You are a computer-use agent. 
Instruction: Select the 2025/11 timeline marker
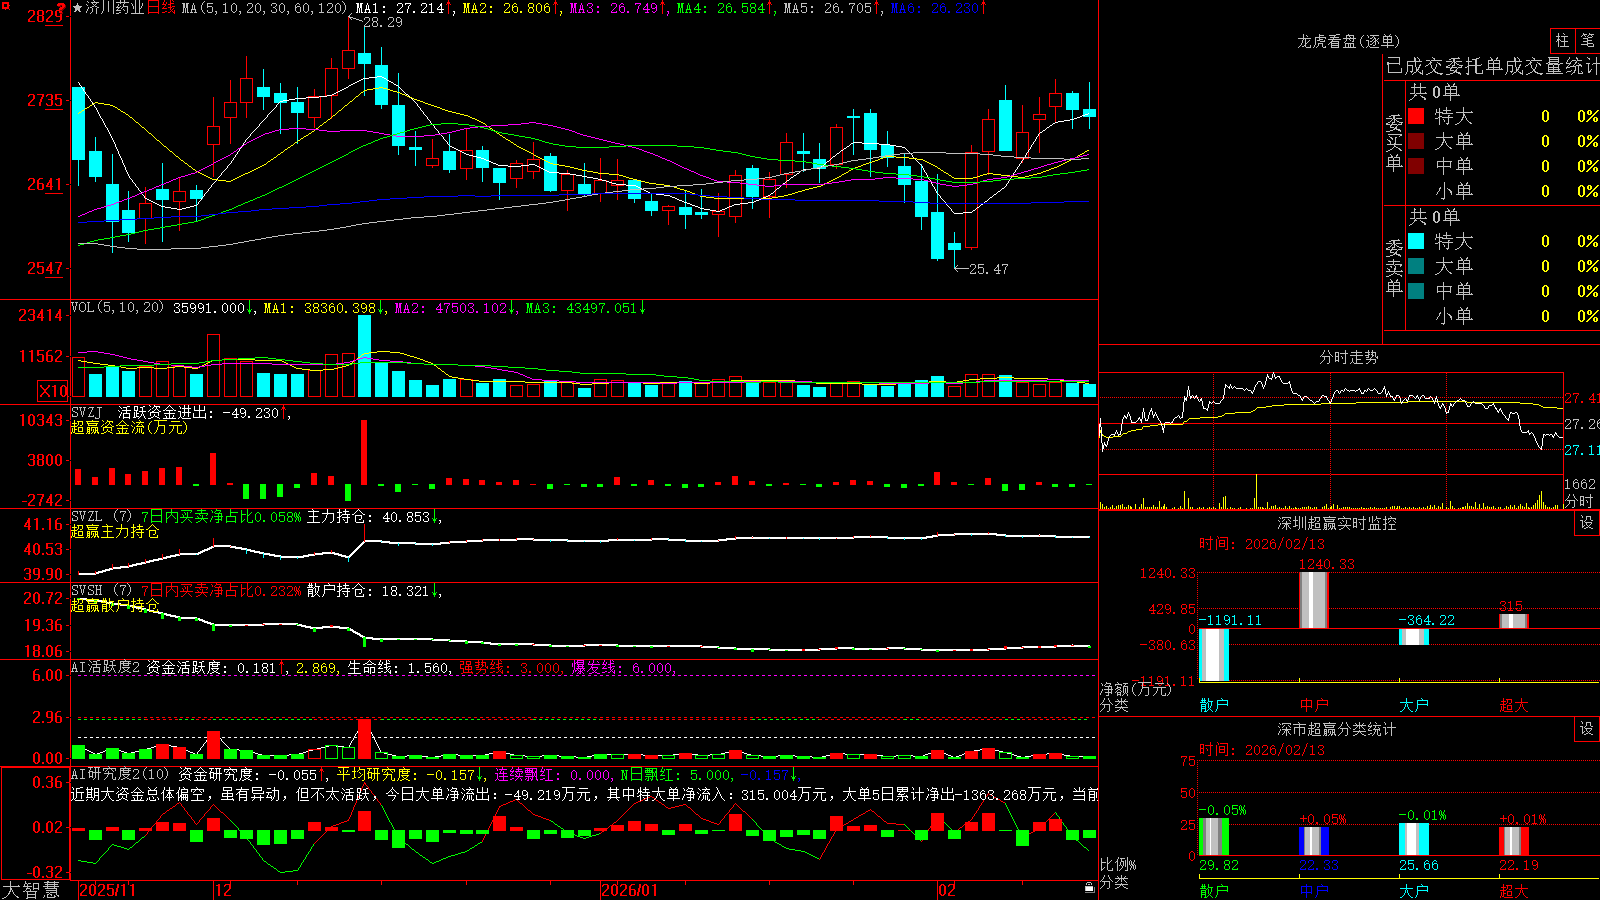[x=107, y=890]
